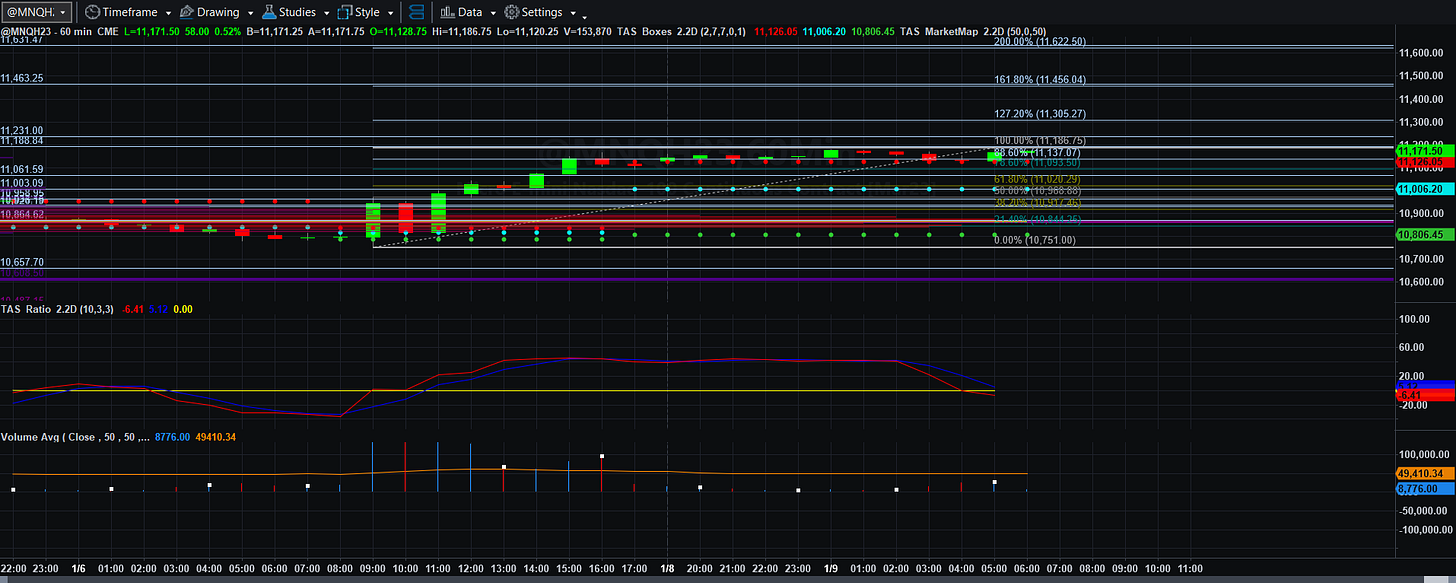Click the clock icon beside Timeframe

(92, 12)
